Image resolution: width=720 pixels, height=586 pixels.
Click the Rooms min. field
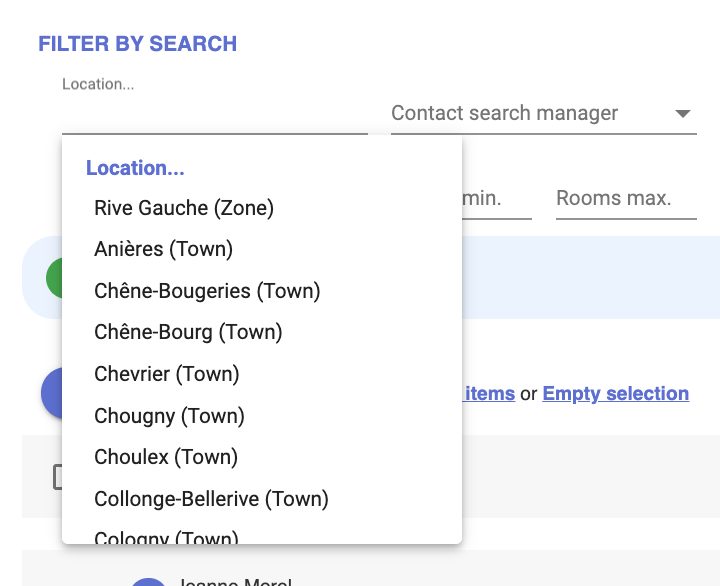497,199
